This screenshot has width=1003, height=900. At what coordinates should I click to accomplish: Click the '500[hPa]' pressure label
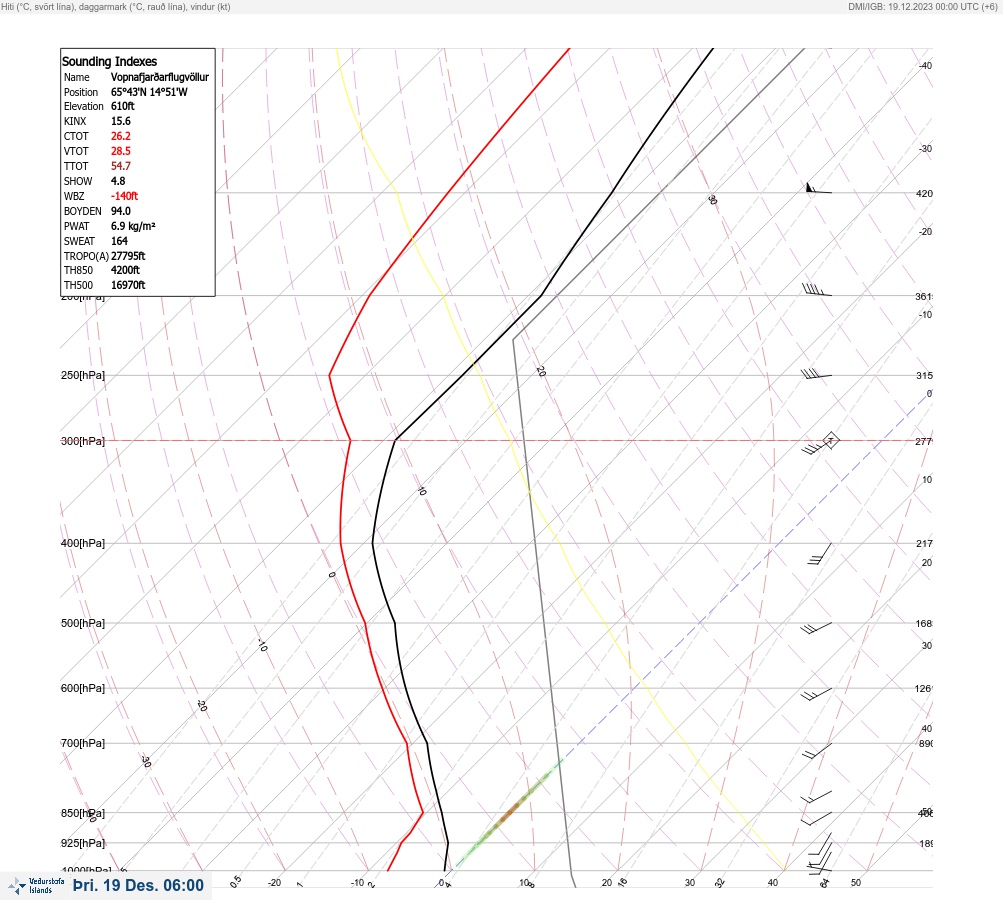coord(83,623)
